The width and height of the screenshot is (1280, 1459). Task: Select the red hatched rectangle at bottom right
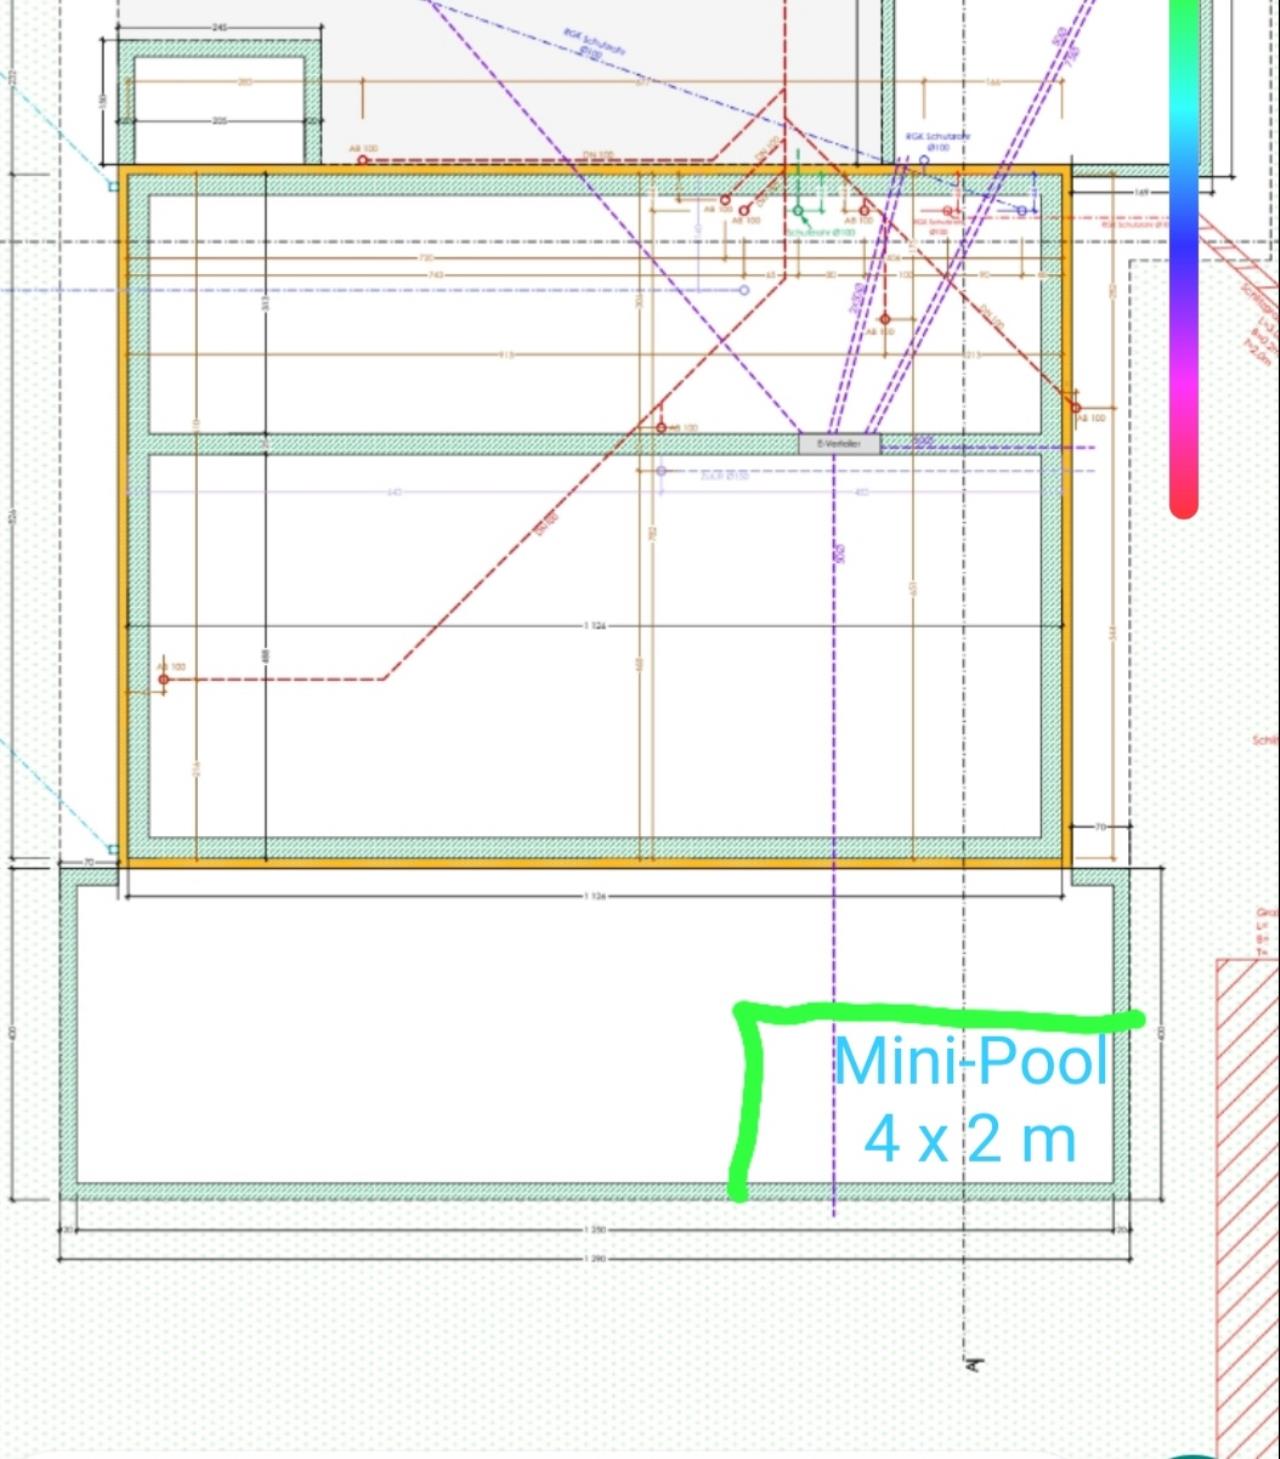pyautogui.click(x=1246, y=1200)
